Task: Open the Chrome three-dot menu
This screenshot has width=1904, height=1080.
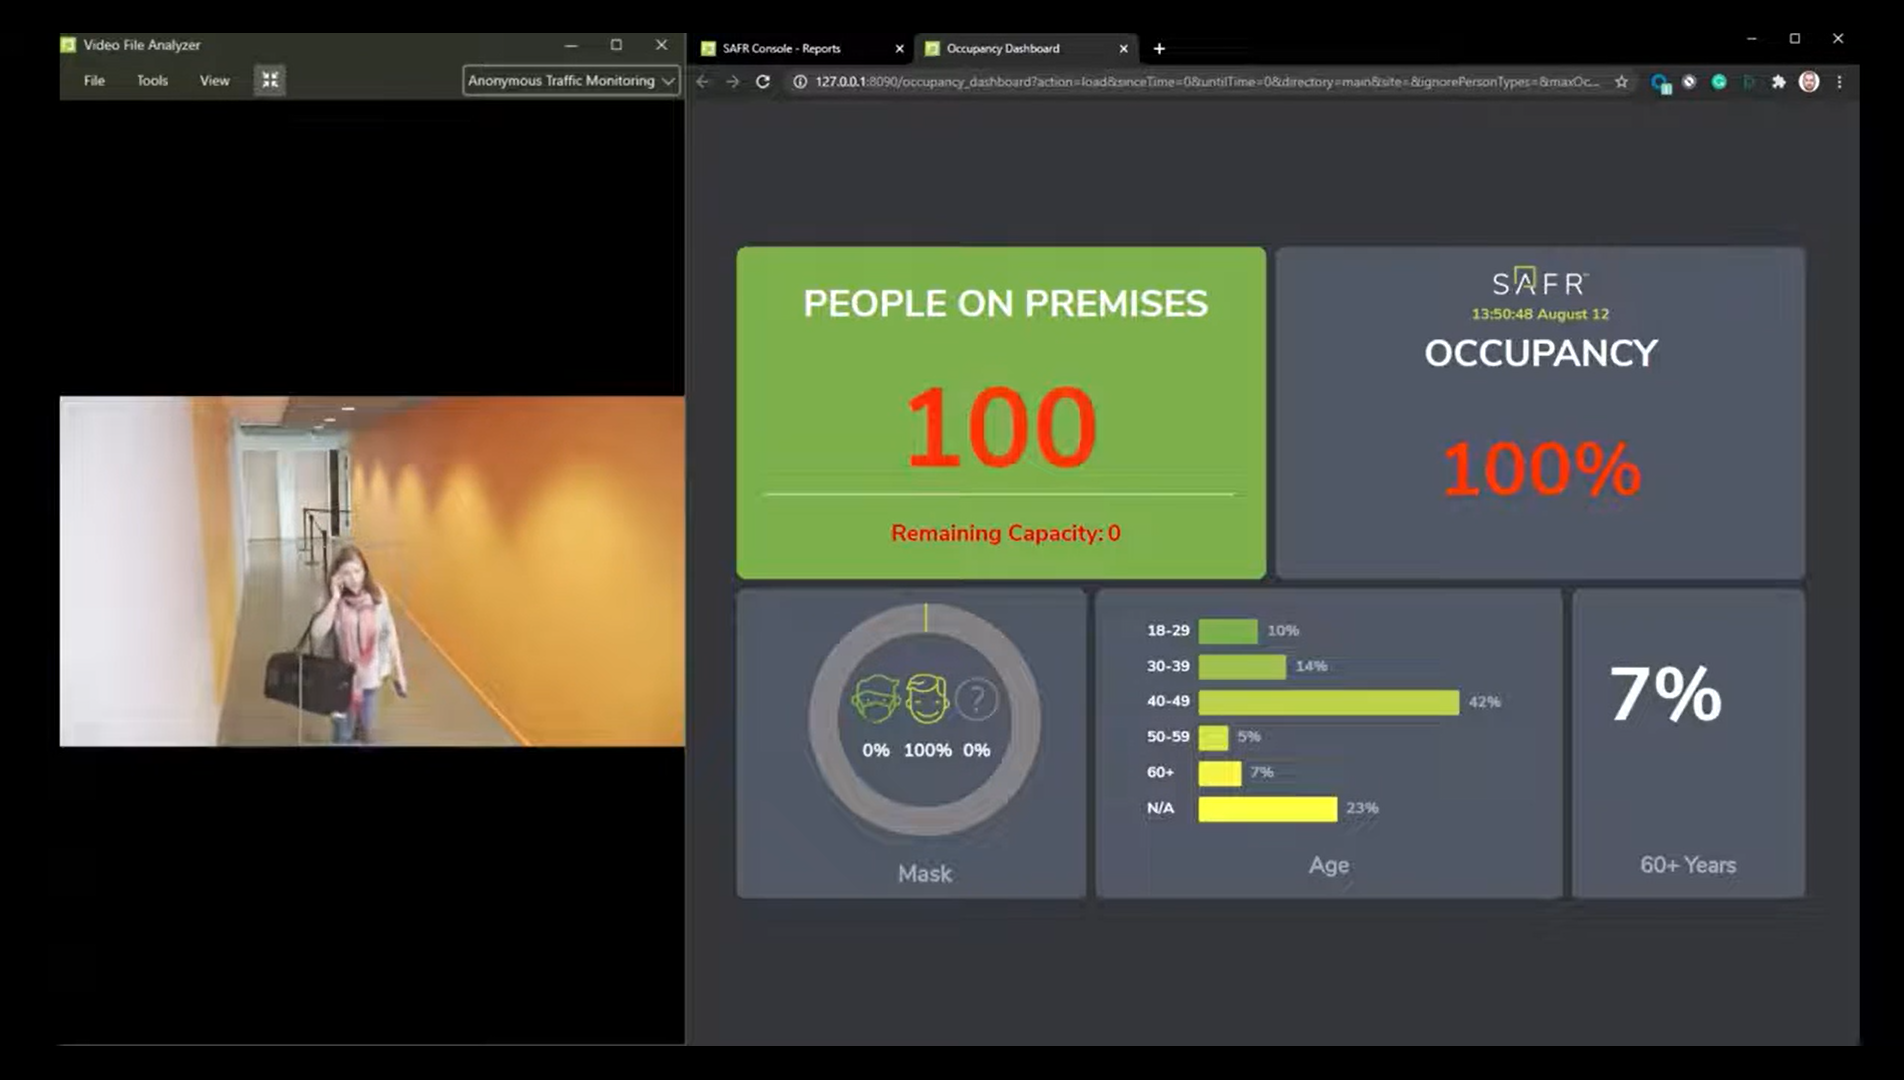Action: [1839, 82]
